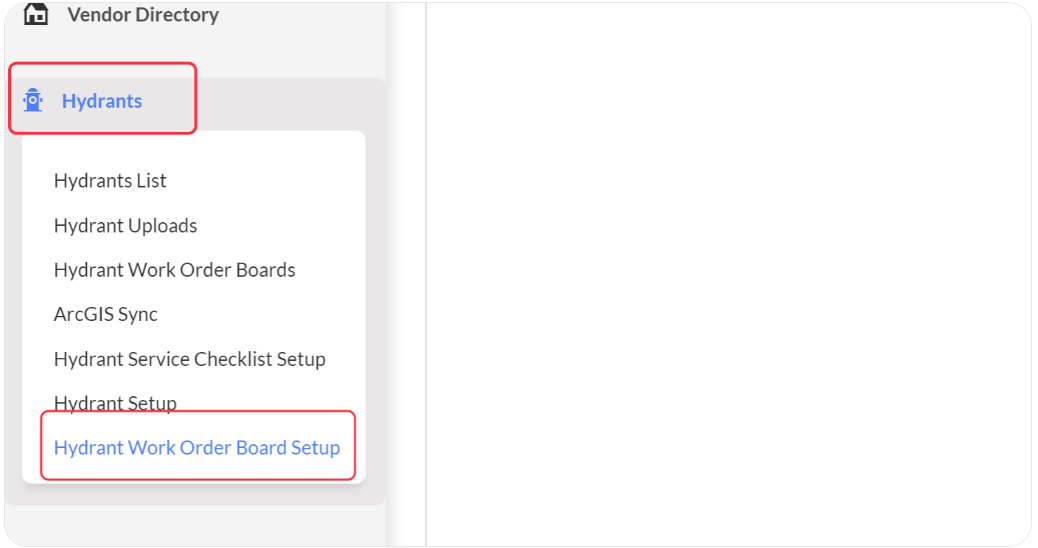Image resolution: width=1038 pixels, height=548 pixels.
Task: Choose the ArcGIS Sync option
Action: (106, 314)
